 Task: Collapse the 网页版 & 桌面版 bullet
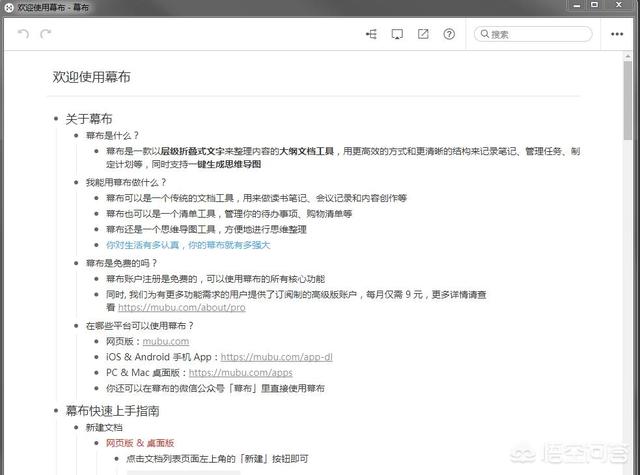click(97, 443)
